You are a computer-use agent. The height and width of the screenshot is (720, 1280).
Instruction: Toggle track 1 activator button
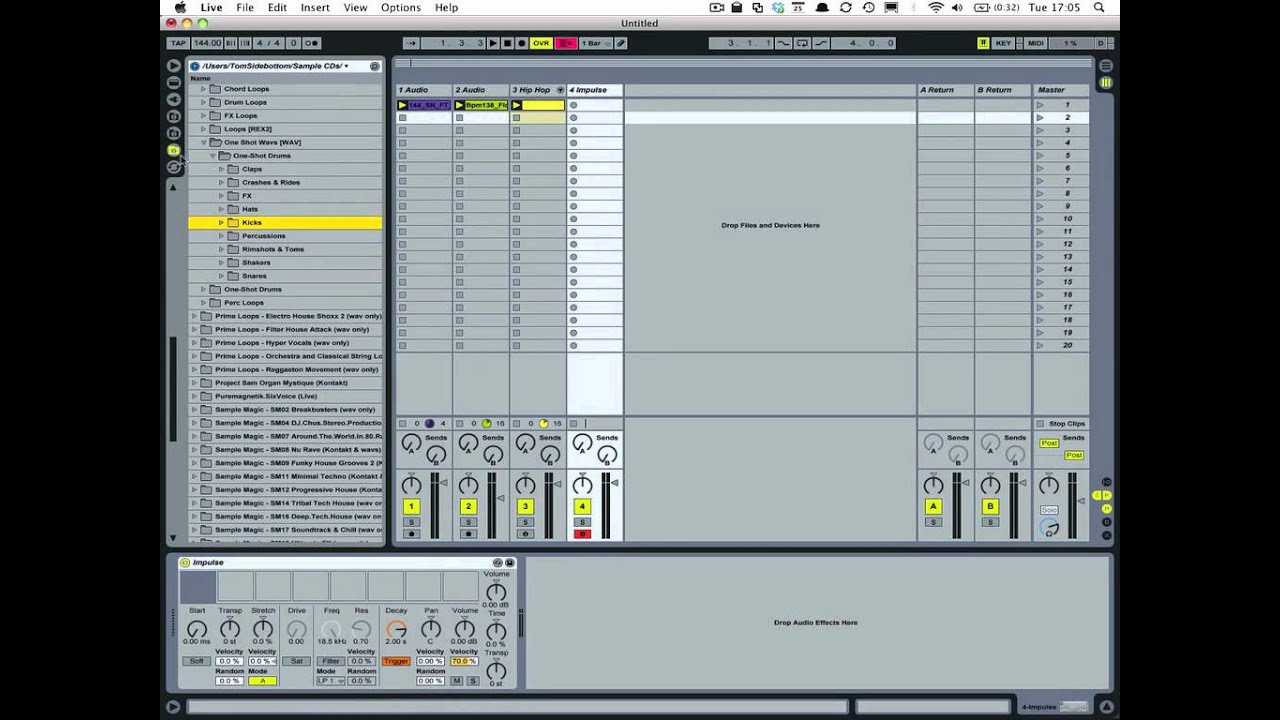coord(411,507)
